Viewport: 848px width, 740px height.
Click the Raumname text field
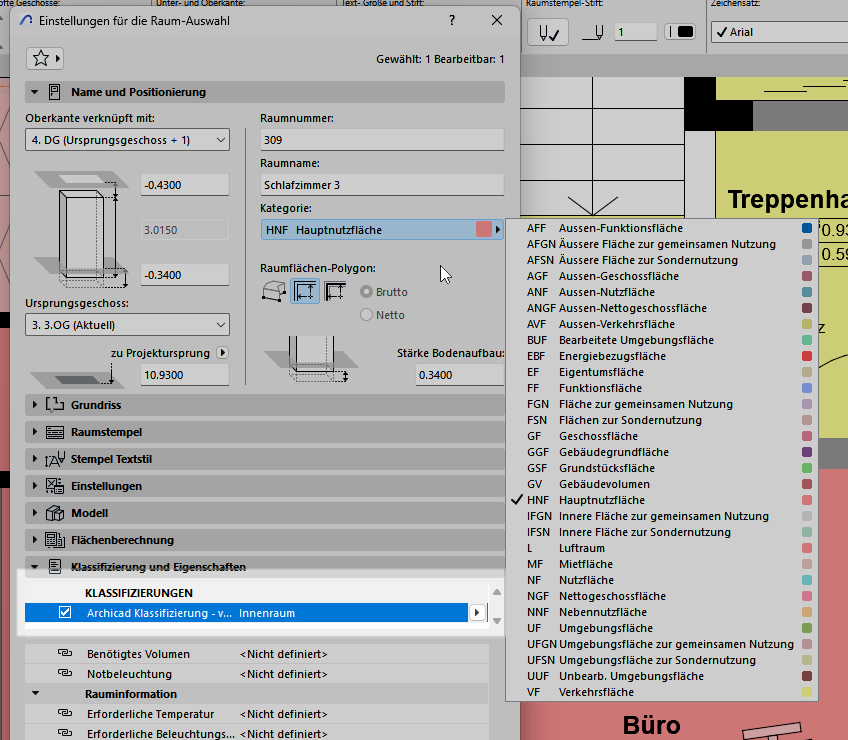pos(382,185)
